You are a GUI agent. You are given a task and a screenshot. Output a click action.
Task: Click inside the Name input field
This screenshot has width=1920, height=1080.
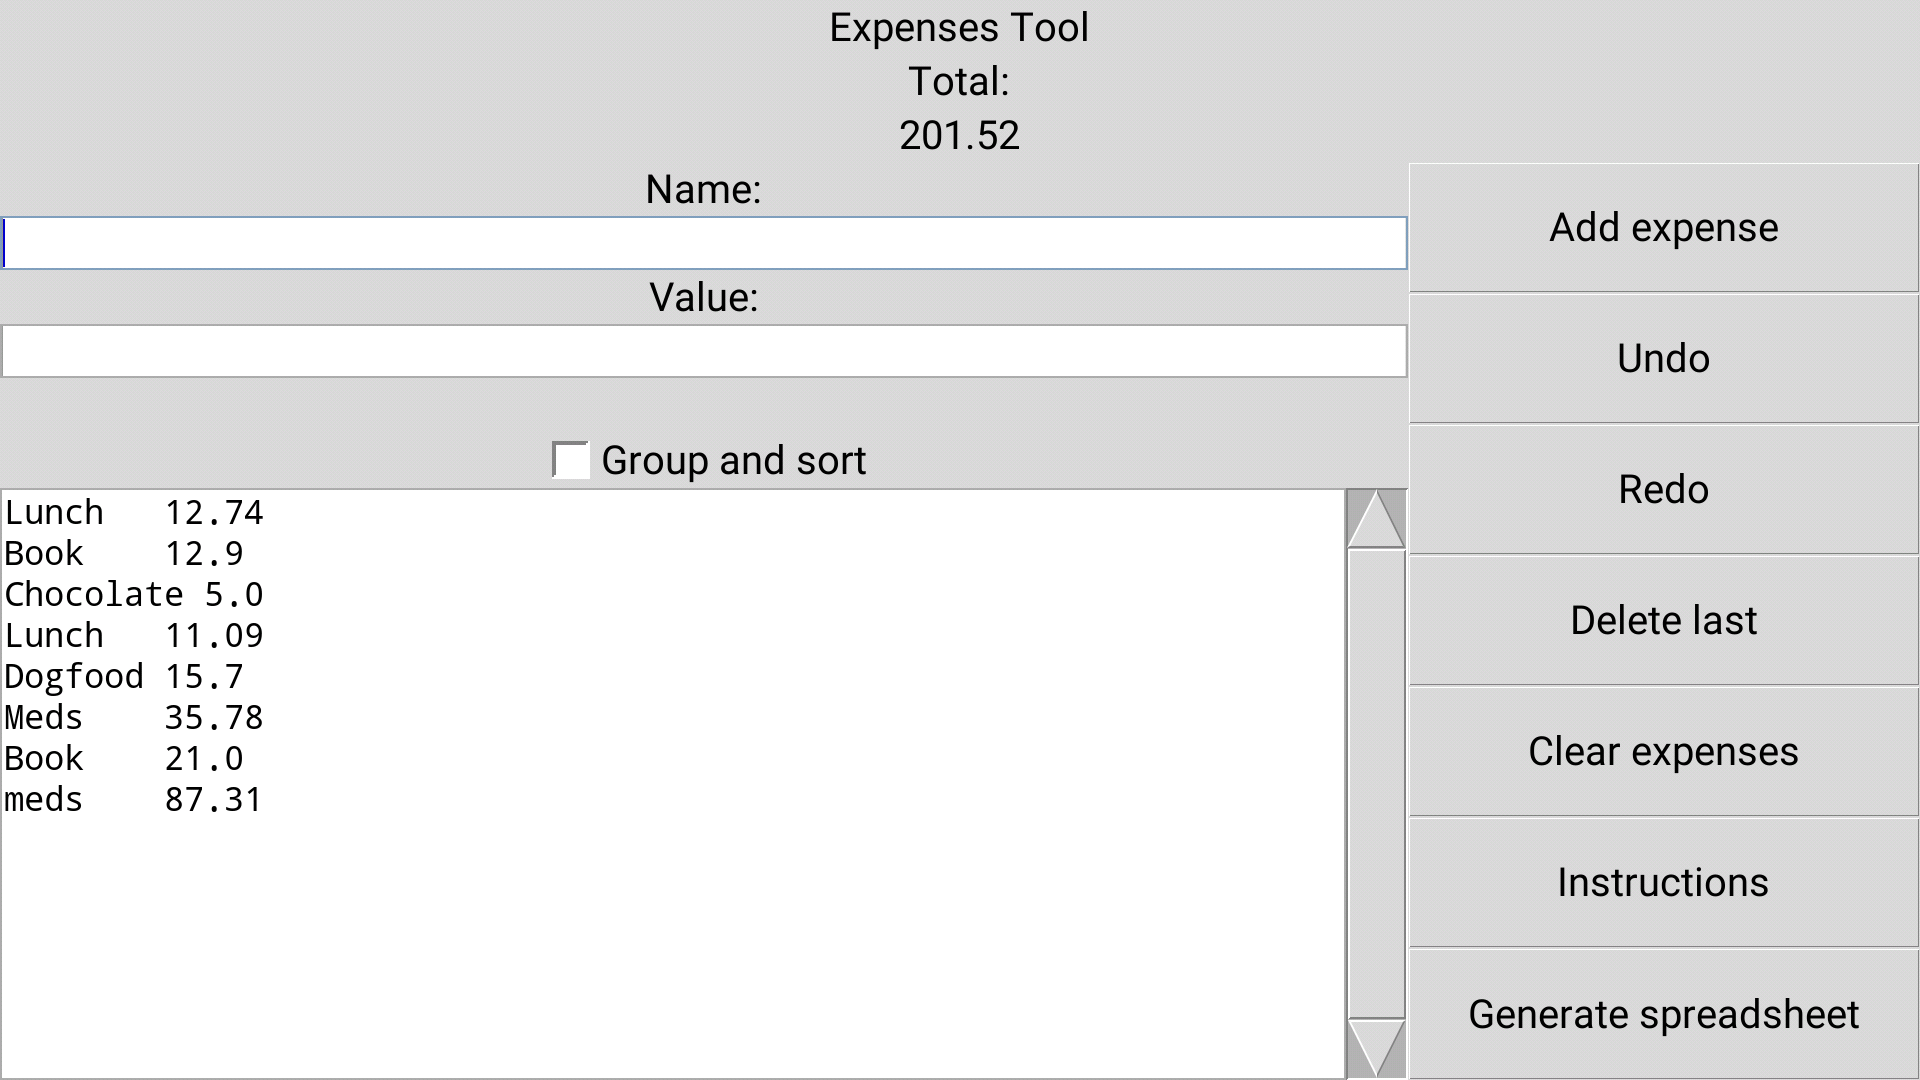(x=700, y=242)
